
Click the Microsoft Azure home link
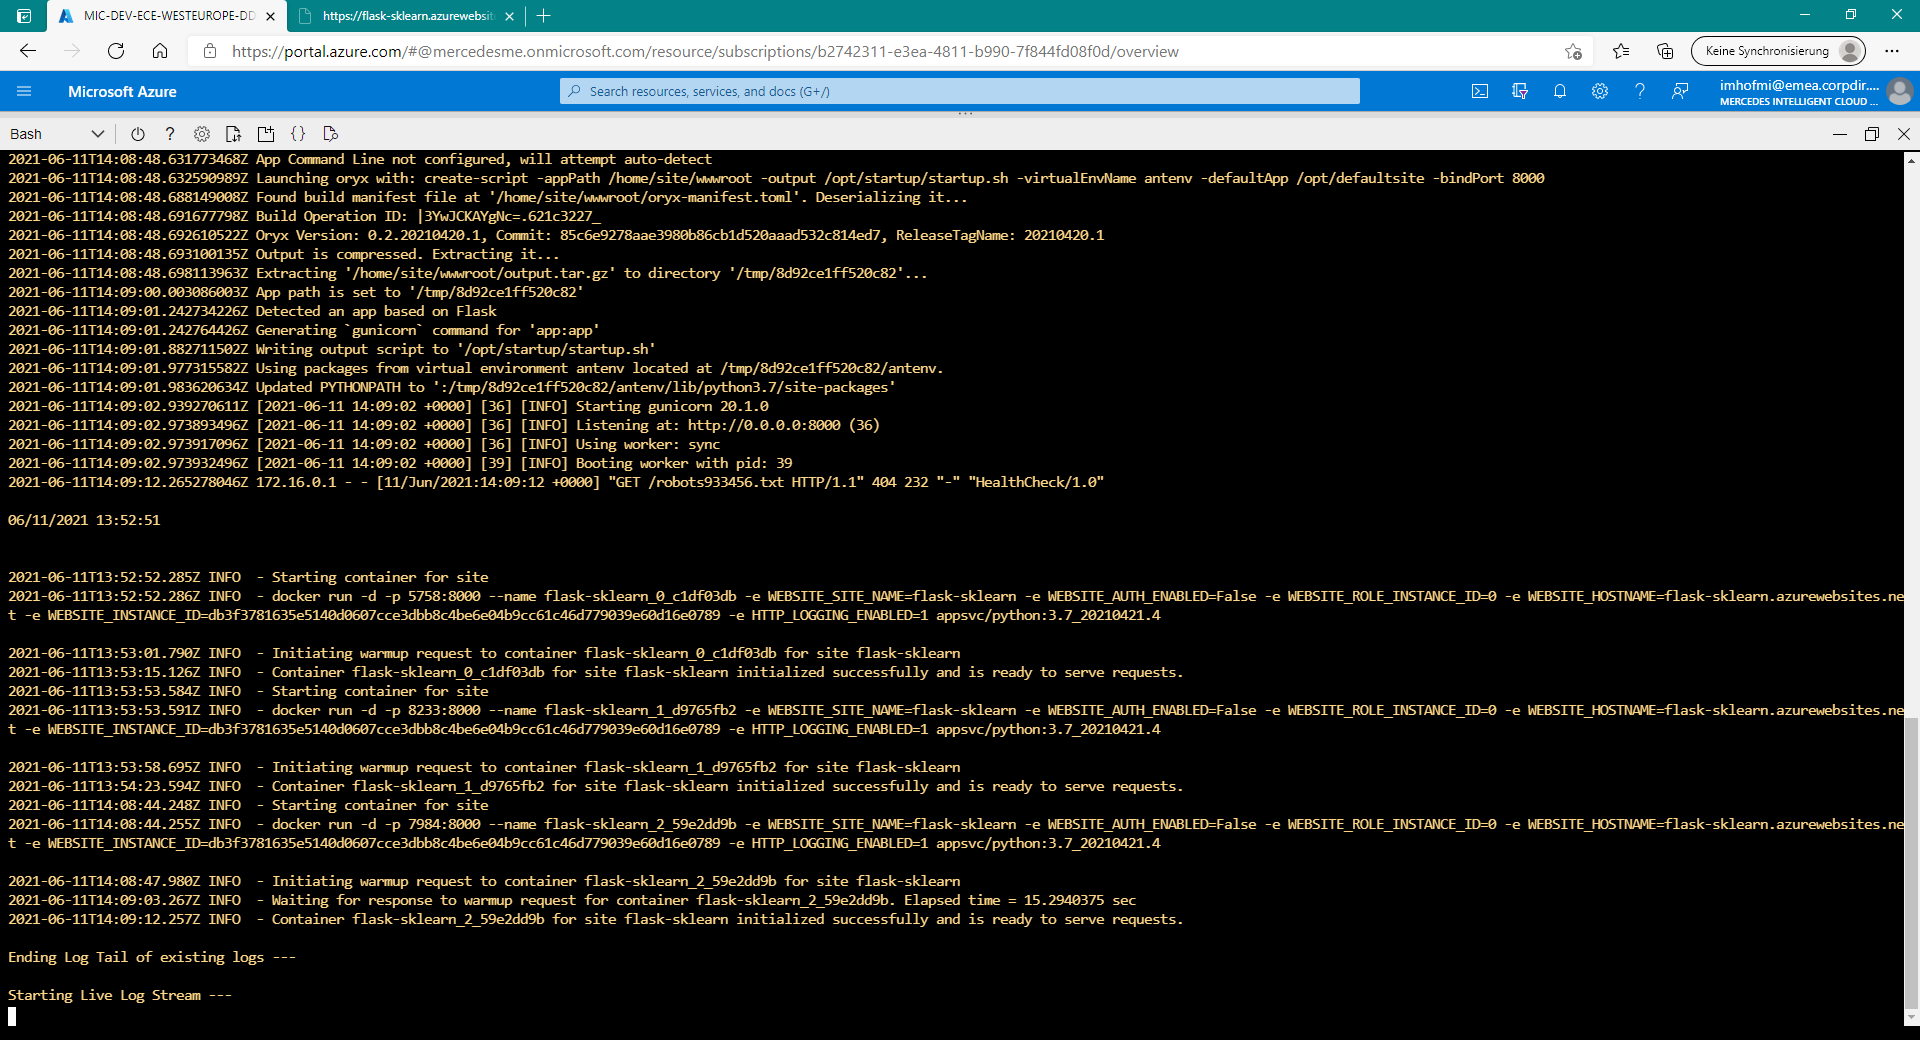(x=122, y=91)
